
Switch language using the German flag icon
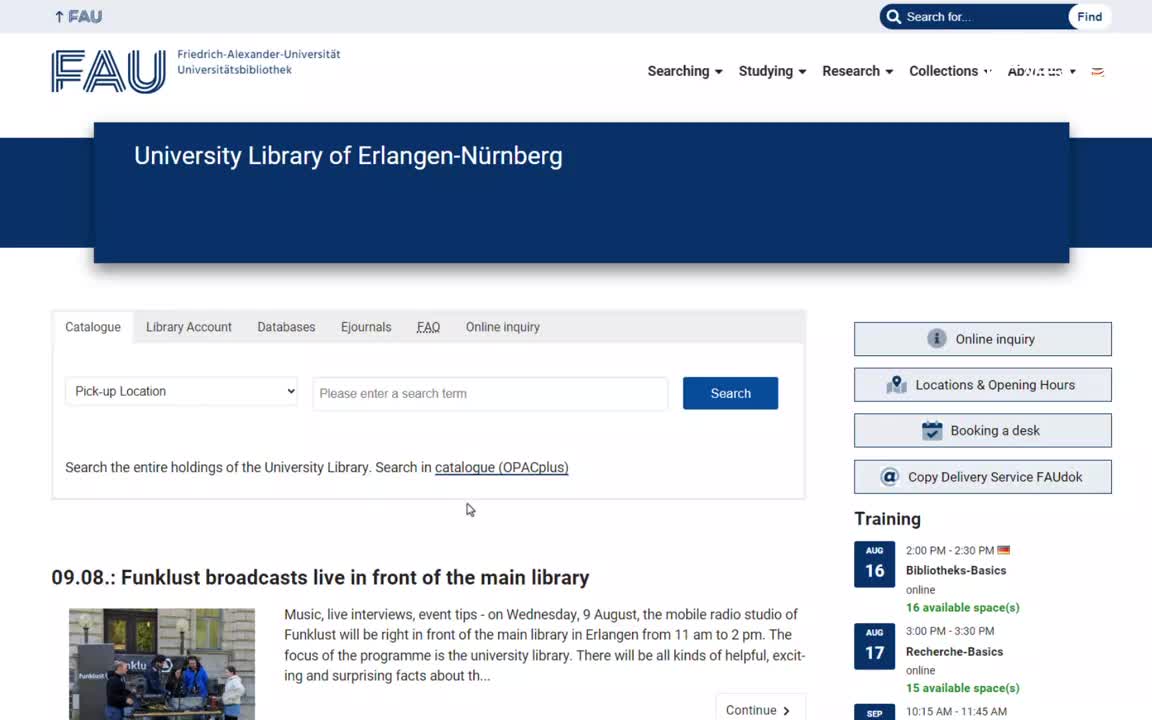click(x=1097, y=71)
